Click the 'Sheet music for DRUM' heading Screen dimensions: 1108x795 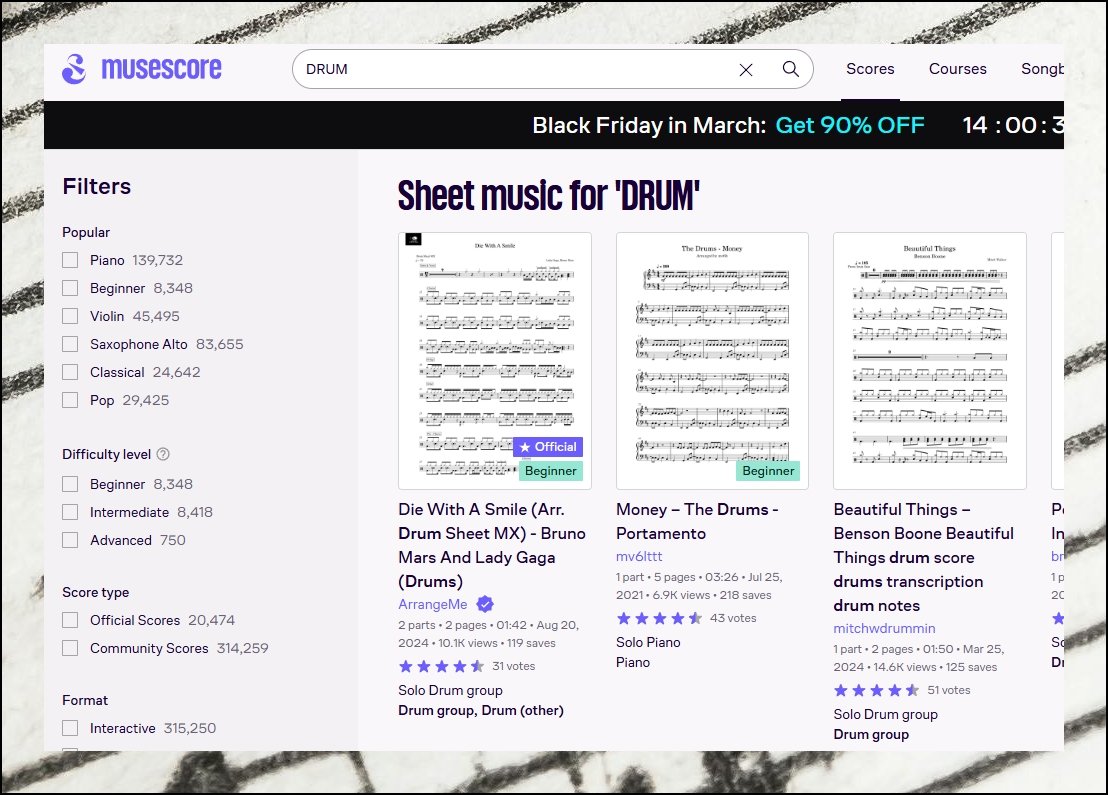548,196
